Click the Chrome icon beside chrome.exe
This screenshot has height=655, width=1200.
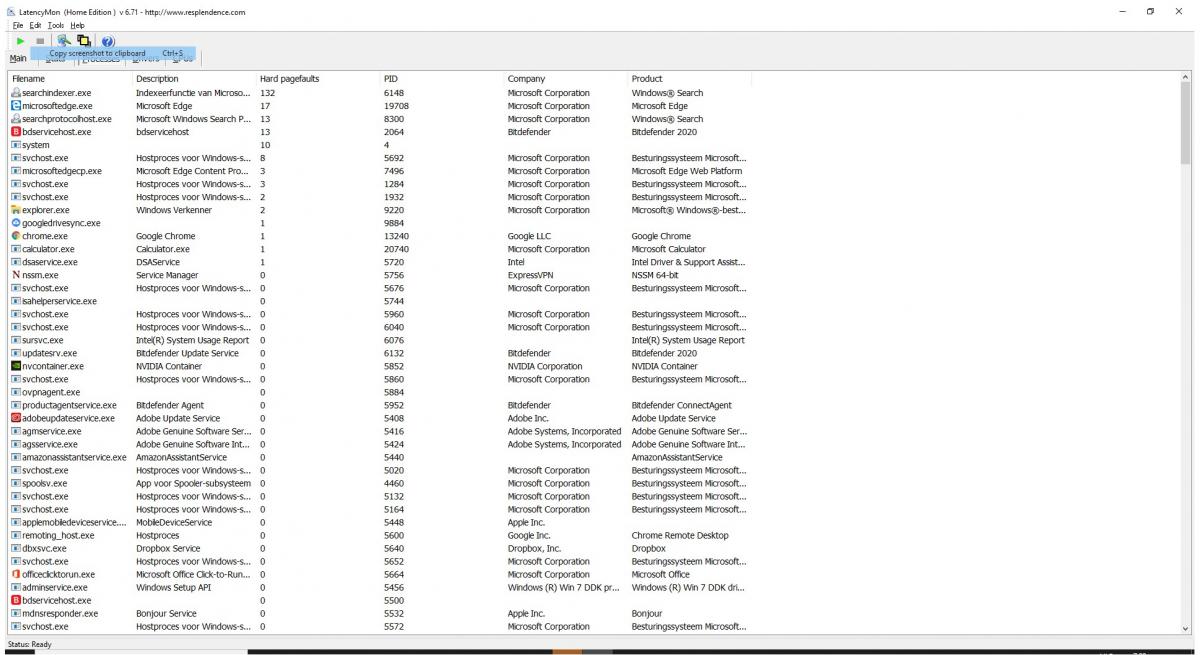pyautogui.click(x=16, y=236)
